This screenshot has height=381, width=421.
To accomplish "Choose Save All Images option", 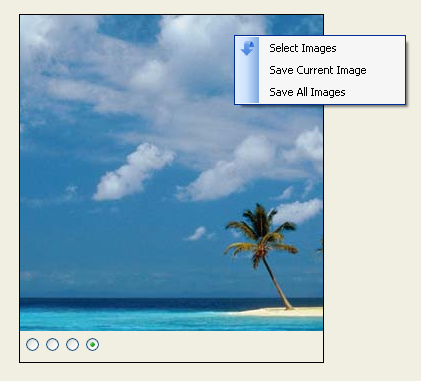I will coord(320,92).
